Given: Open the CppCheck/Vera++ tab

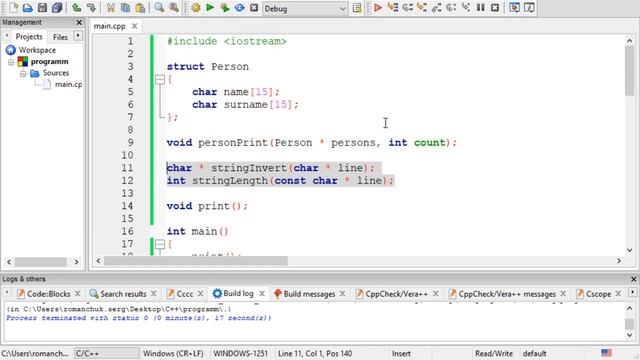Looking at the screenshot, I should pos(396,294).
